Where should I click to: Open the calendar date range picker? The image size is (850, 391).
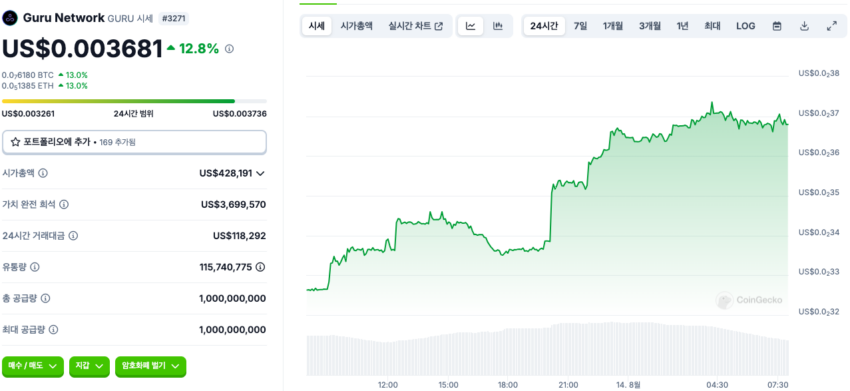coord(777,26)
